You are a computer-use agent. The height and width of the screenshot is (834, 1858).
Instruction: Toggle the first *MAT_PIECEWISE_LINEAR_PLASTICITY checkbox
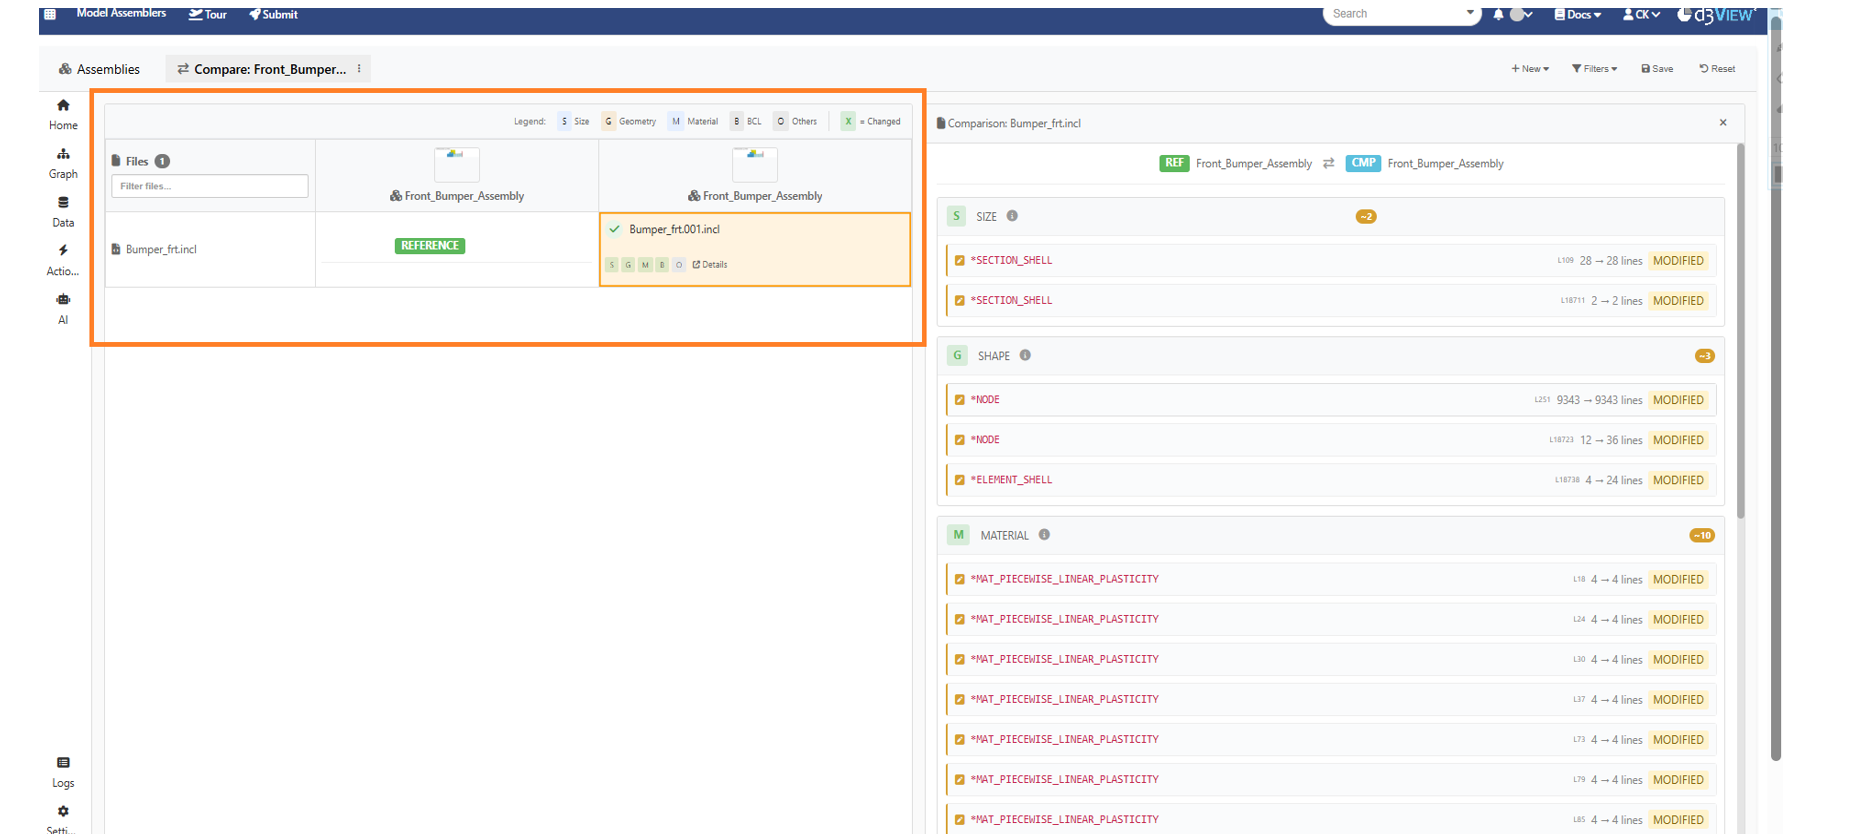pyautogui.click(x=959, y=580)
